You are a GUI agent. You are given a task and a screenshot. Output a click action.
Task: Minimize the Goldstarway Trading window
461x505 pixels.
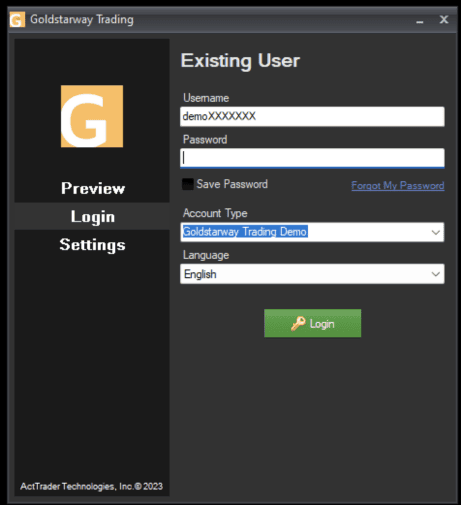420,20
